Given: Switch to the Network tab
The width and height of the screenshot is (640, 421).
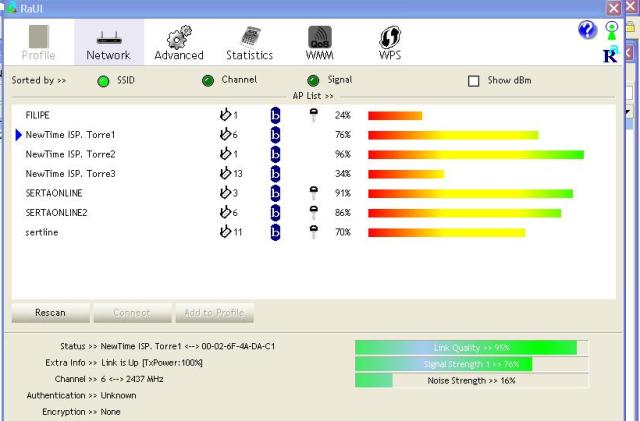Looking at the screenshot, I should [x=109, y=43].
